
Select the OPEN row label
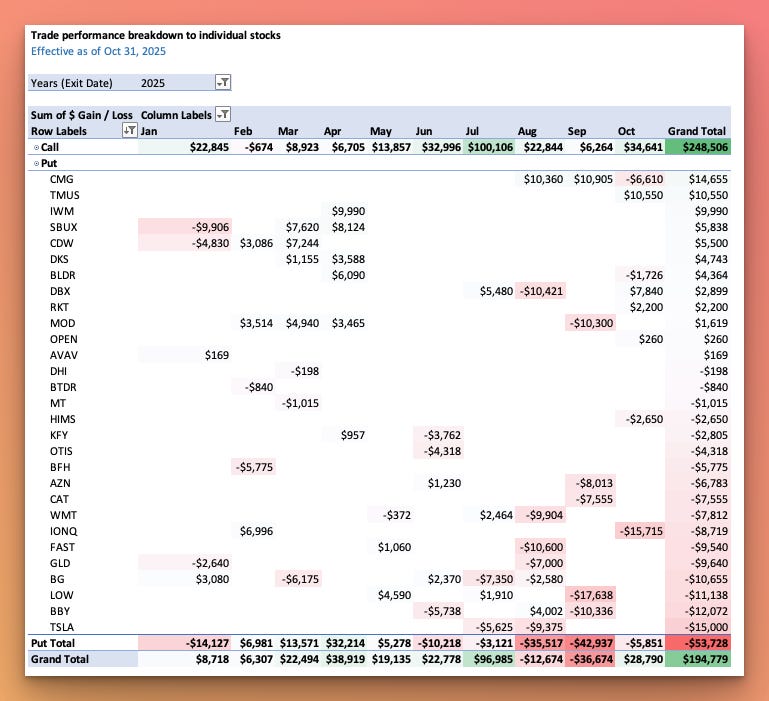[63, 339]
